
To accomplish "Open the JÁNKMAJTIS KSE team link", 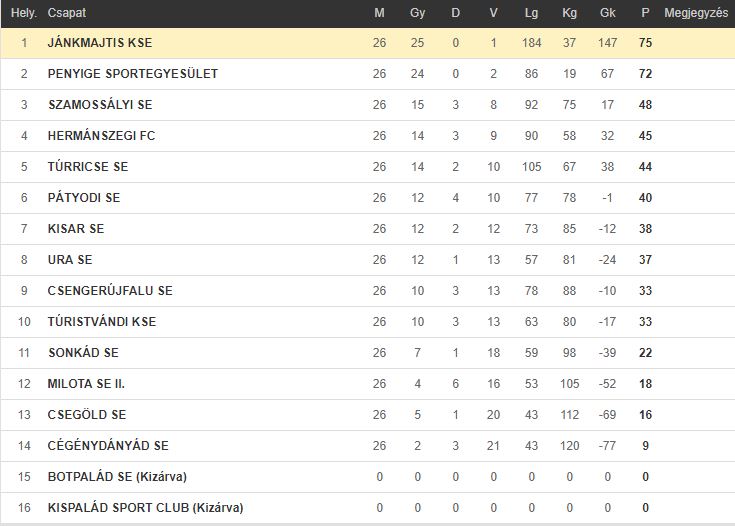I will 100,43.
